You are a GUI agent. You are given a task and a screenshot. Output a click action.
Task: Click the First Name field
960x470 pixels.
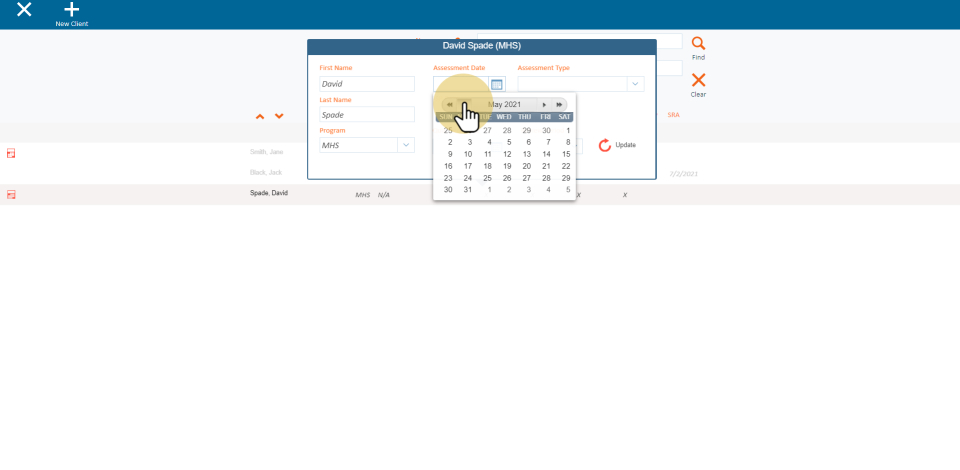tap(366, 84)
